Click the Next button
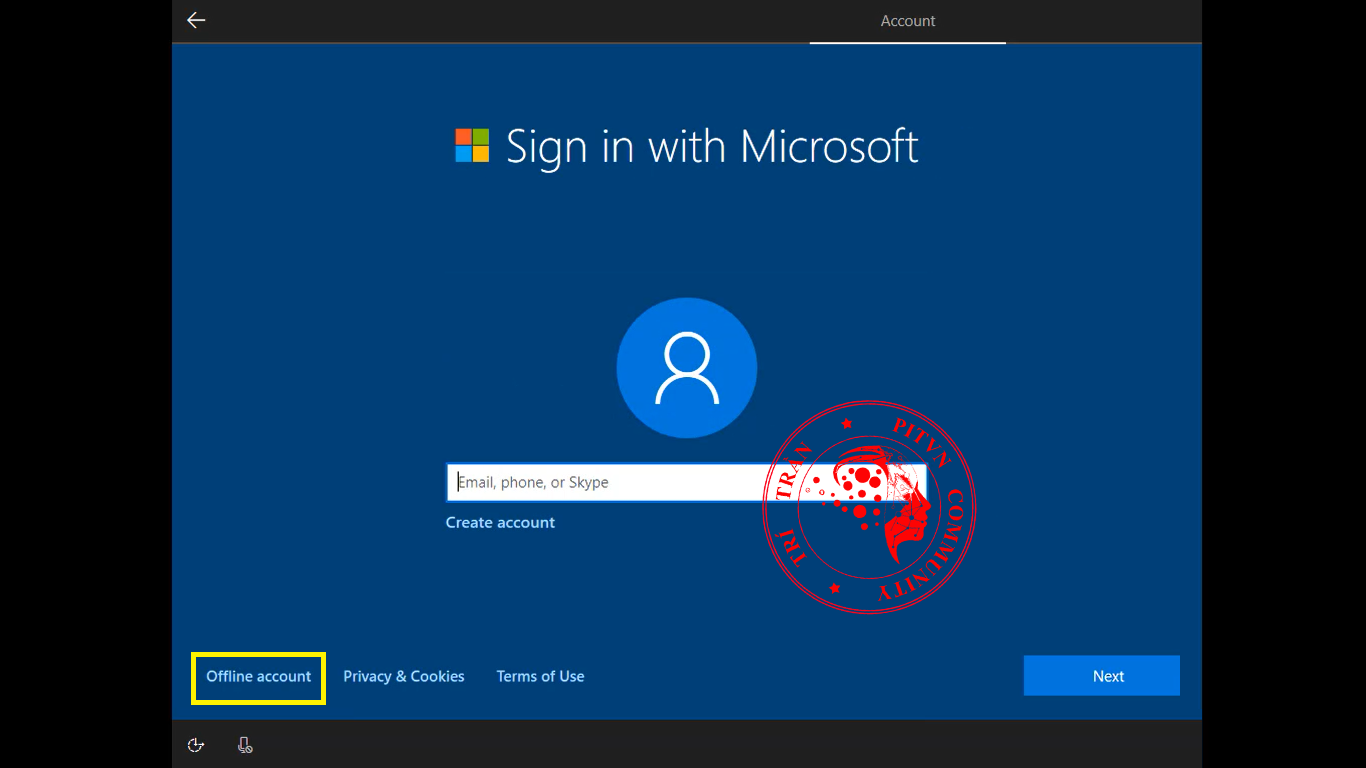 pyautogui.click(x=1102, y=676)
